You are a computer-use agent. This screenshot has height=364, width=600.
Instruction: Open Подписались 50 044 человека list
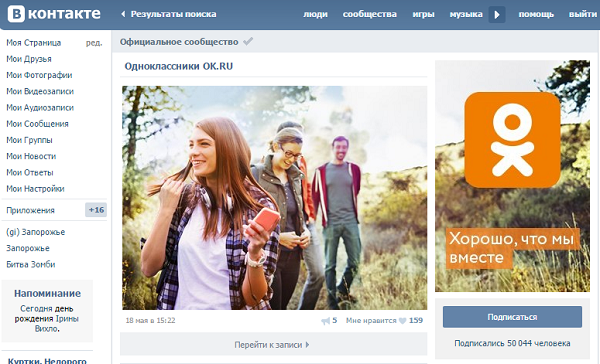click(512, 343)
